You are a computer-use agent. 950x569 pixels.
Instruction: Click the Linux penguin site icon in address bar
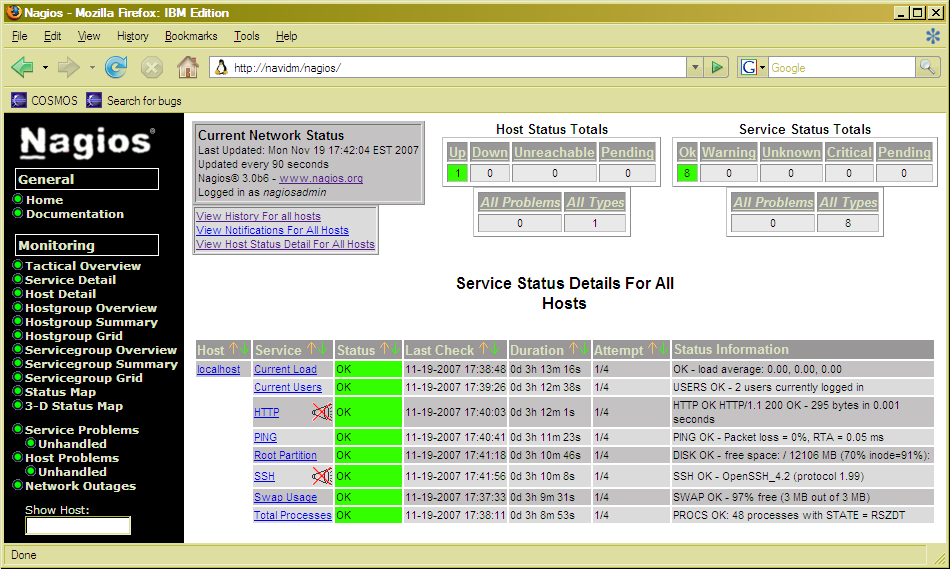pos(222,67)
